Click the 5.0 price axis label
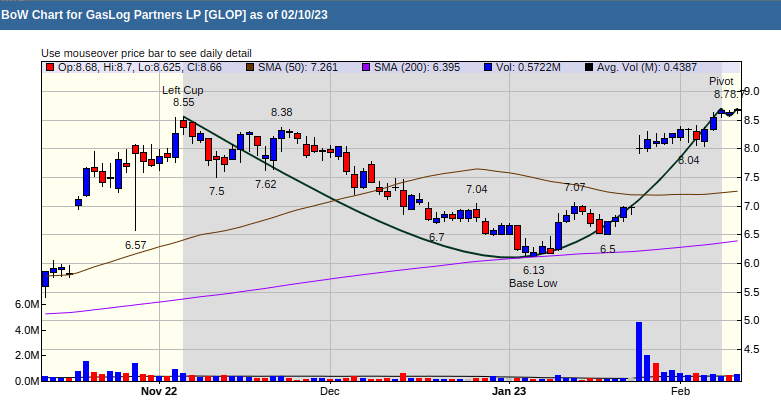The height and width of the screenshot is (411, 781). tap(751, 320)
